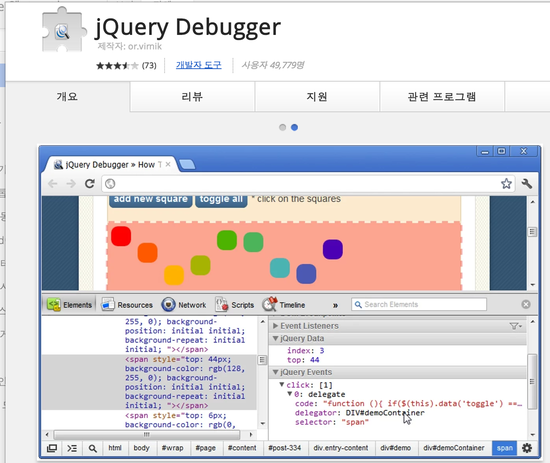Image resolution: width=550 pixels, height=463 pixels.
Task: Click the orange square
Action: click(147, 253)
